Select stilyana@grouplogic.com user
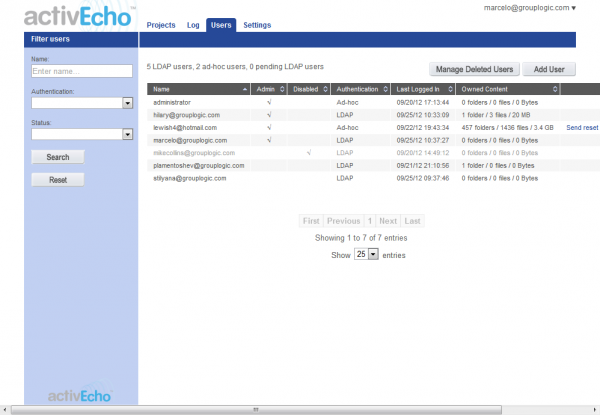The width and height of the screenshot is (600, 415). [189, 178]
